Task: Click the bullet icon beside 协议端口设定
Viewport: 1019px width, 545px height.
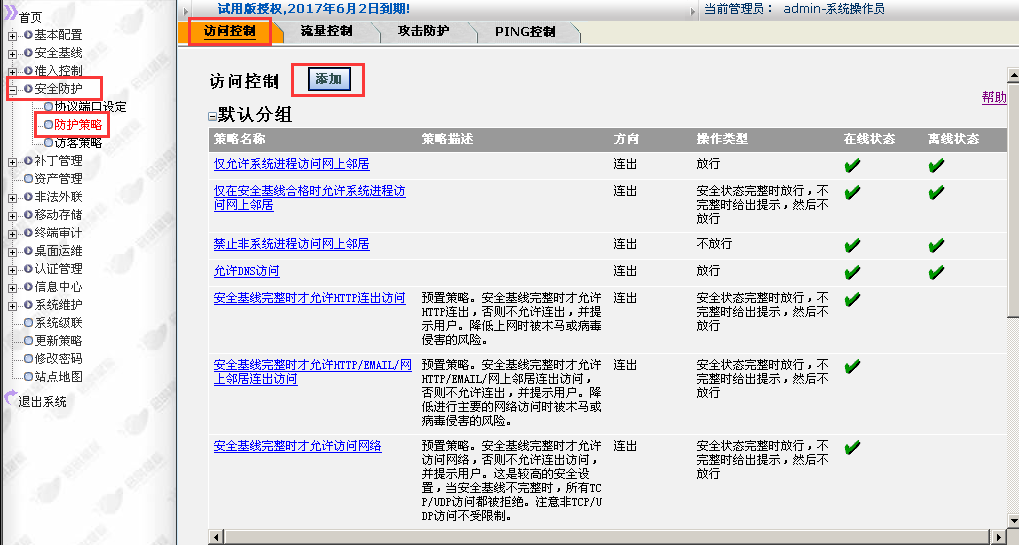Action: click(48, 107)
